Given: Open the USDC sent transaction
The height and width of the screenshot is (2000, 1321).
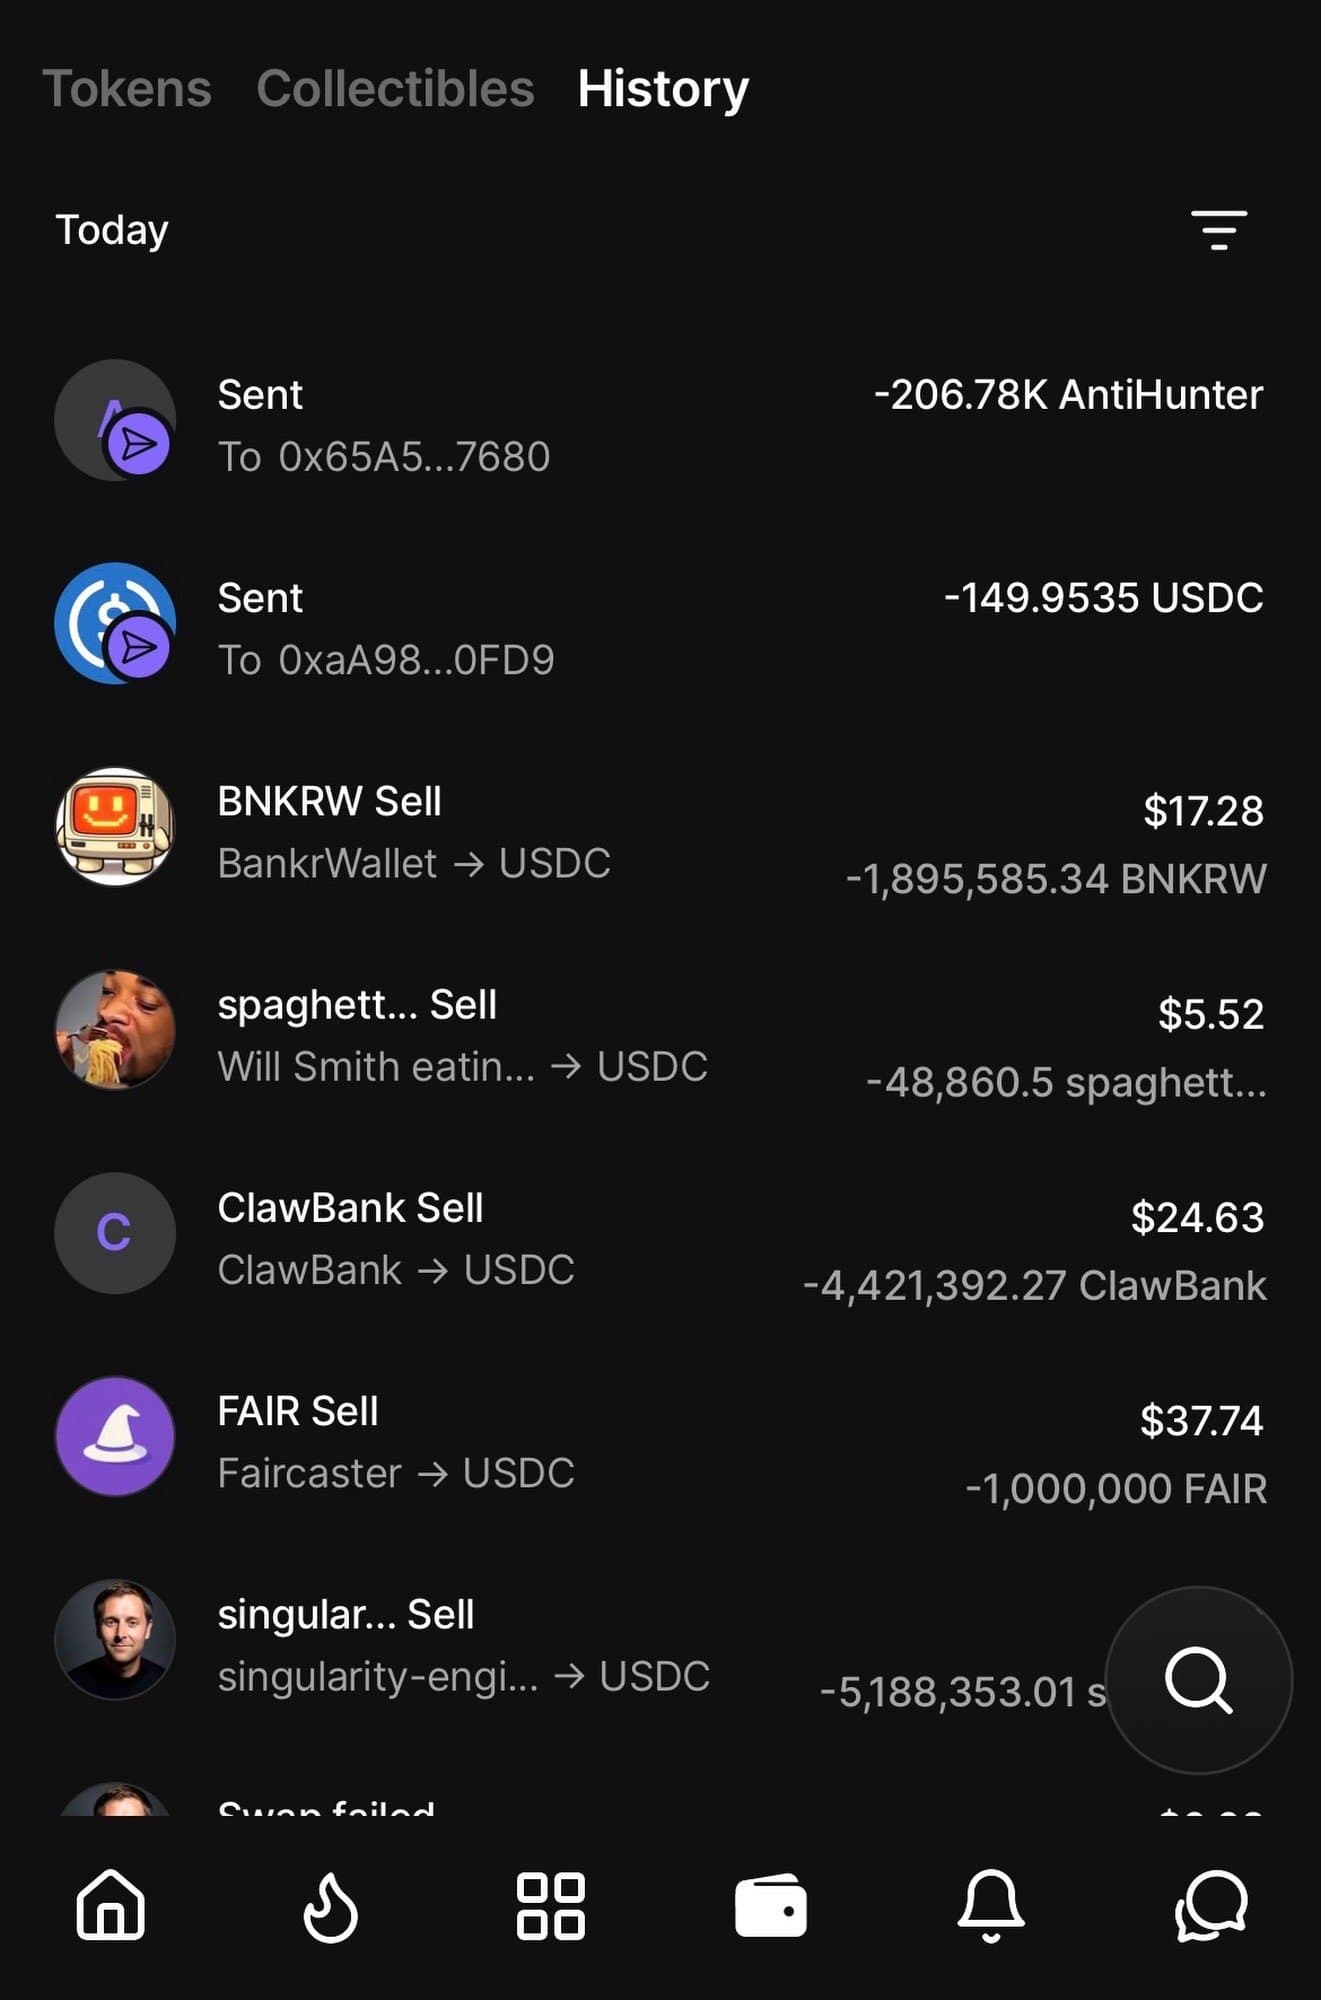Looking at the screenshot, I should [x=660, y=627].
